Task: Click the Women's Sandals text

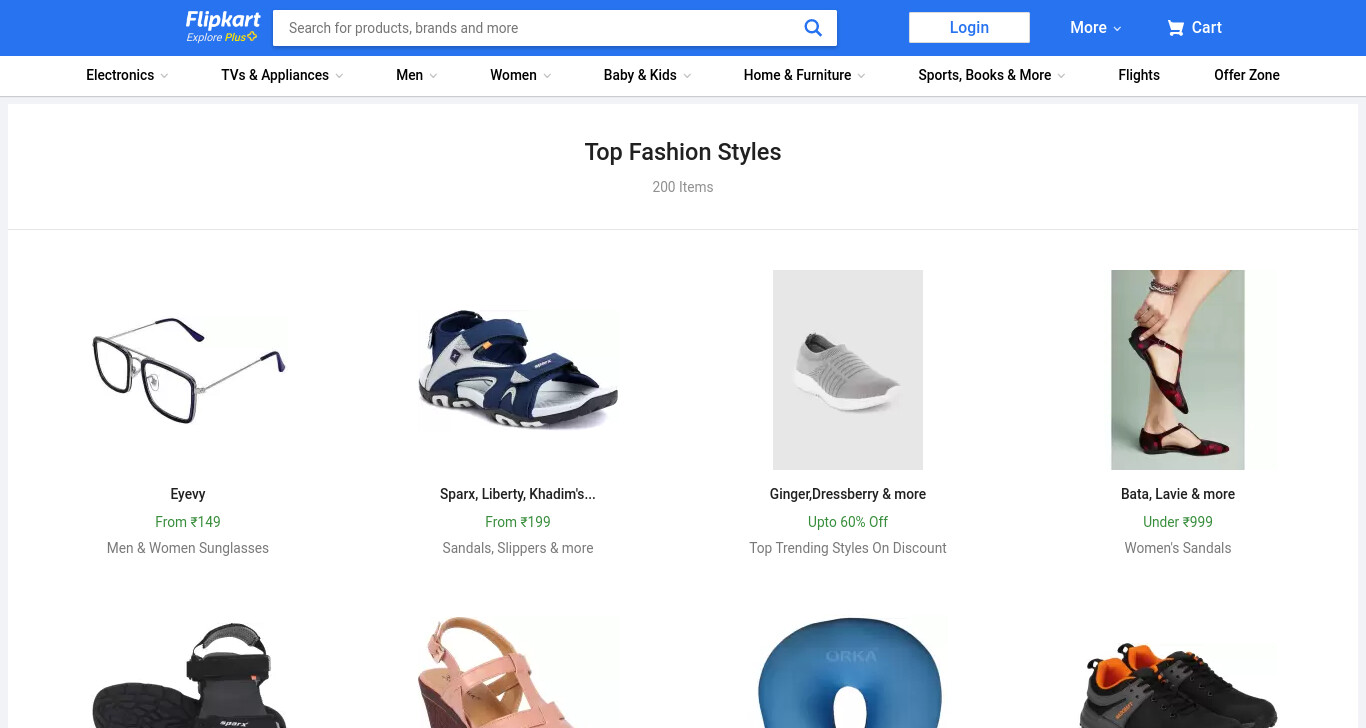Action: (x=1178, y=548)
